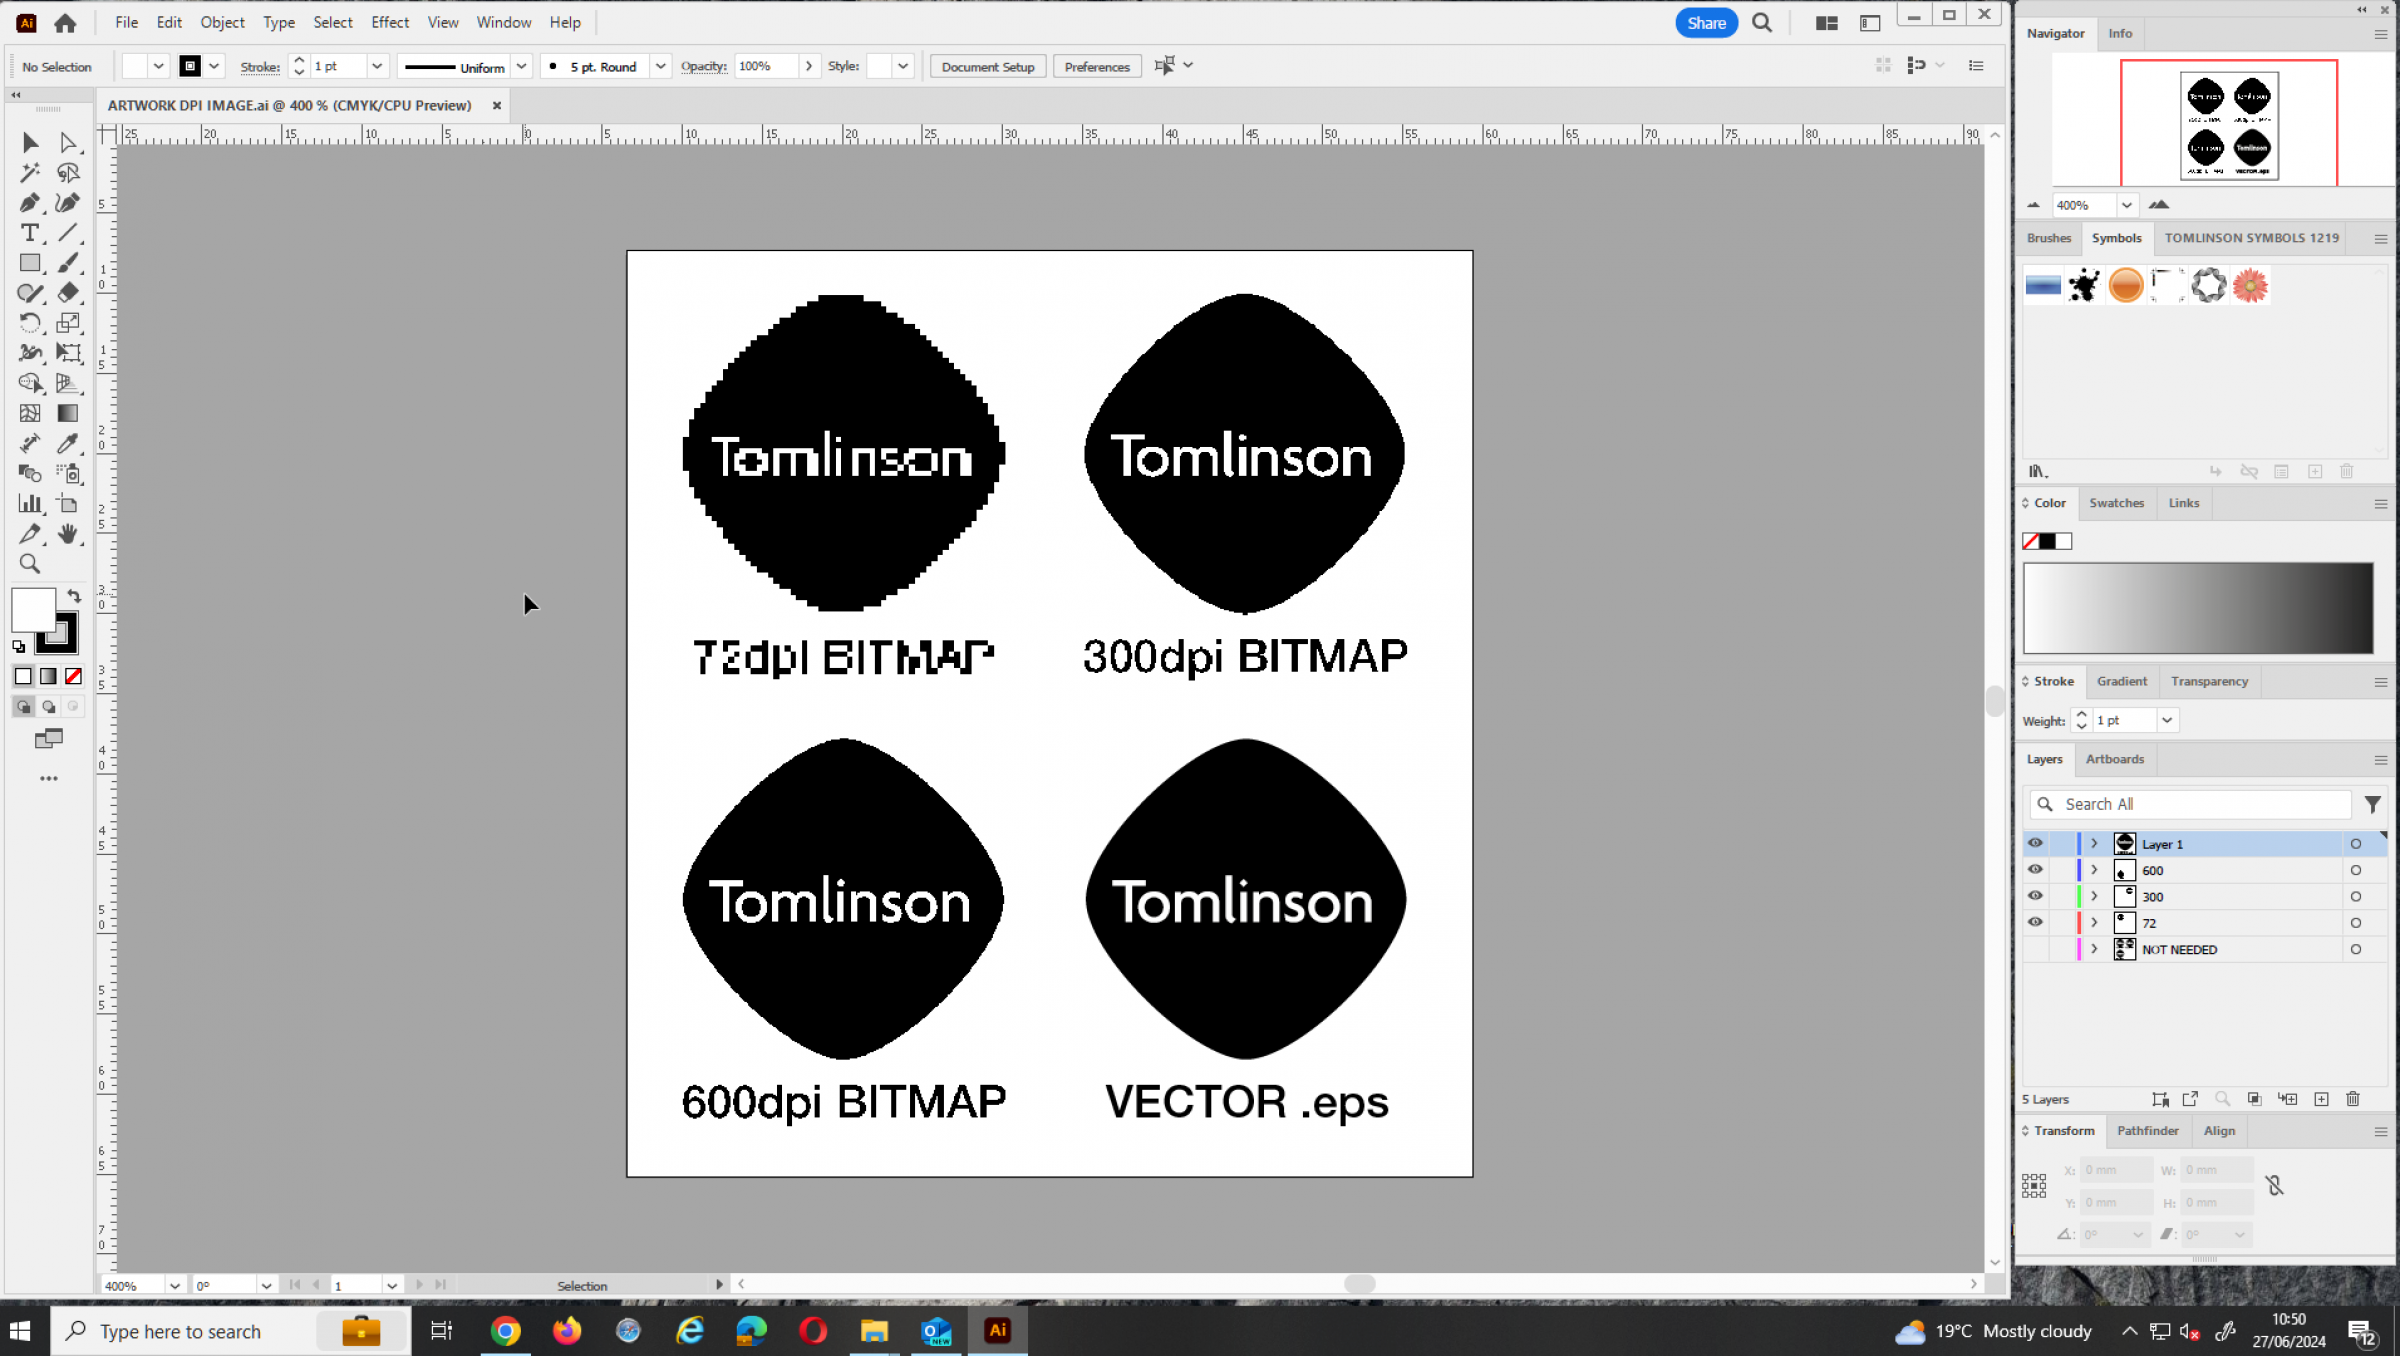Viewport: 2400px width, 1356px height.
Task: Open the Effect menu
Action: 390,22
